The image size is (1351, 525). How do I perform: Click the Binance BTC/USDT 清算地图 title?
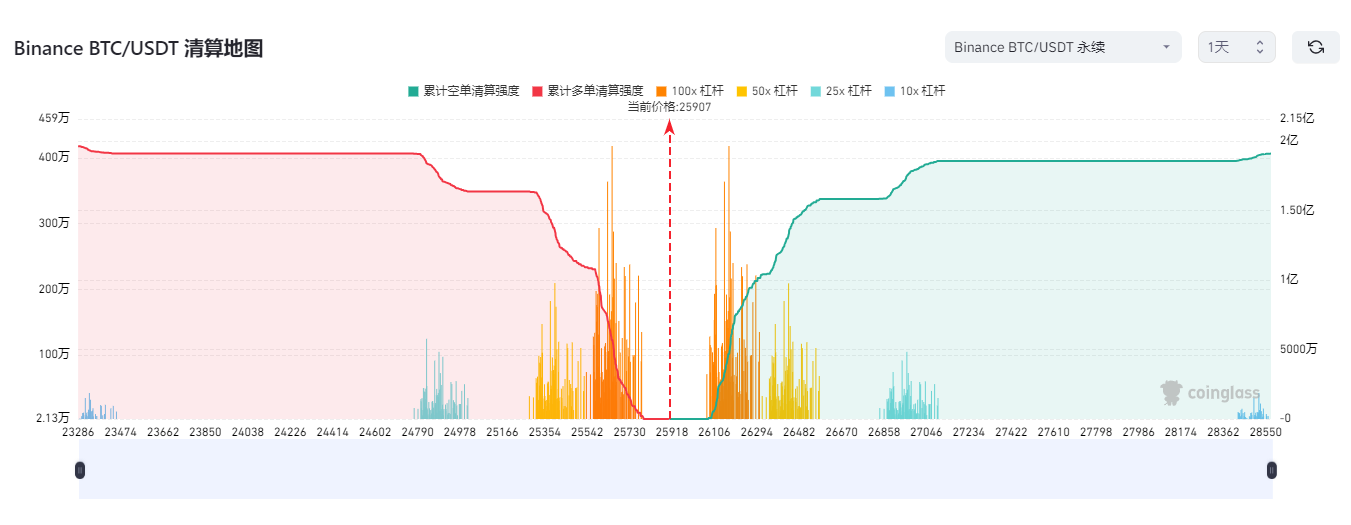pos(138,48)
